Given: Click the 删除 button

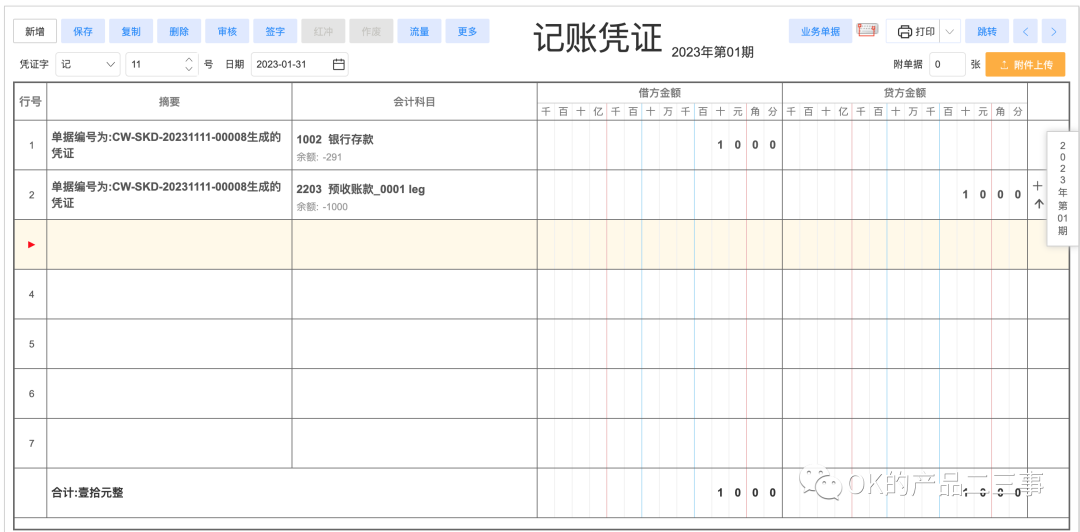Looking at the screenshot, I should click(x=179, y=31).
